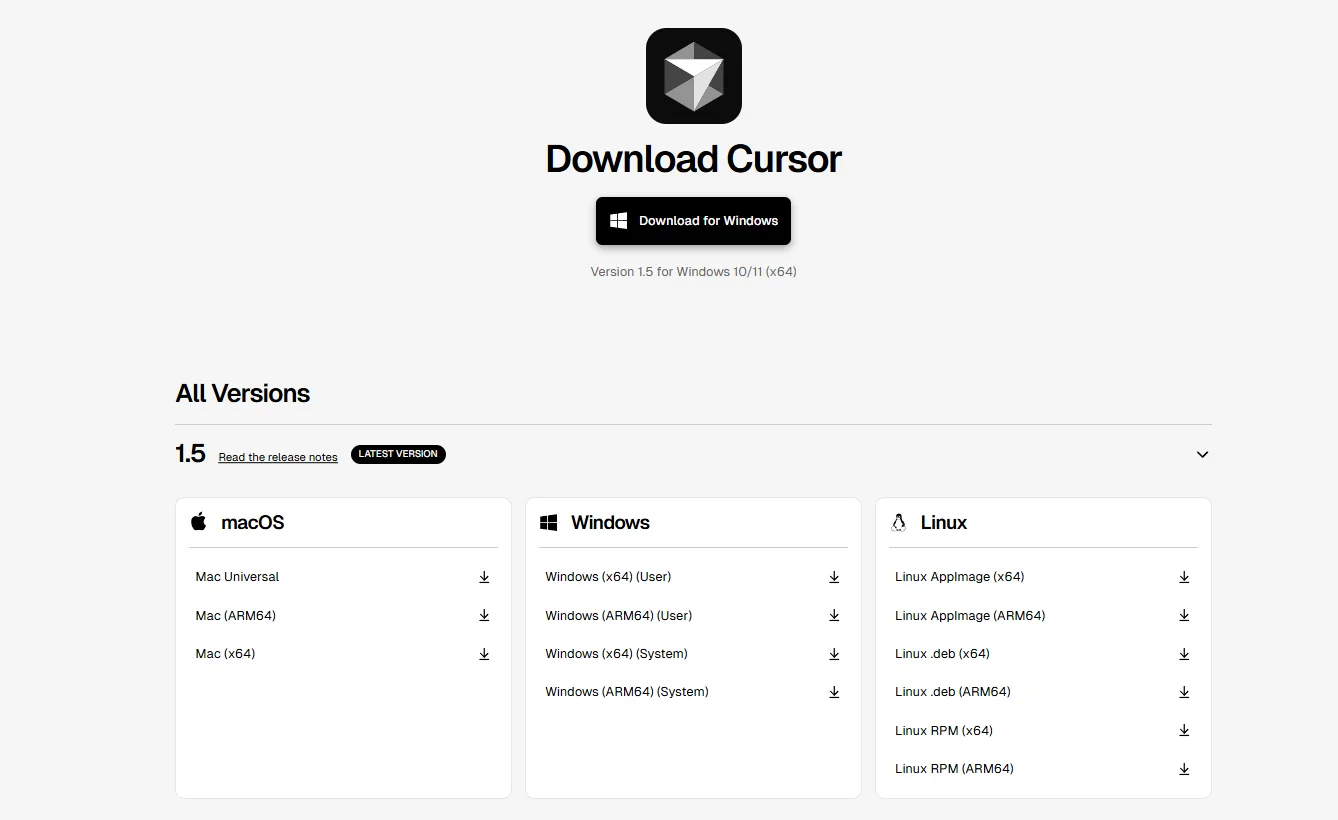Click the download icon for Windows (ARM64) (User)
The height and width of the screenshot is (820, 1338).
834,615
